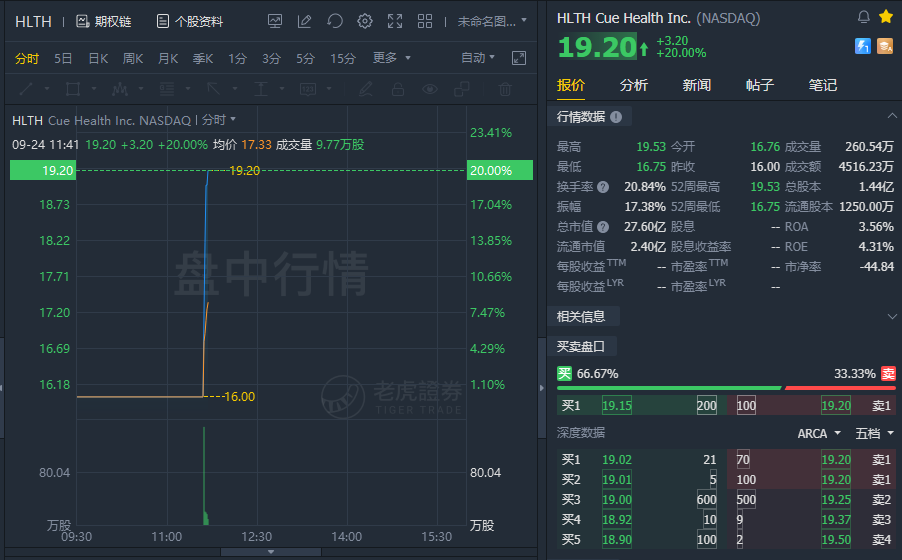The width and height of the screenshot is (902, 560).
Task: Open the unnamed chart (未命名图) dropdown
Action: [x=492, y=21]
